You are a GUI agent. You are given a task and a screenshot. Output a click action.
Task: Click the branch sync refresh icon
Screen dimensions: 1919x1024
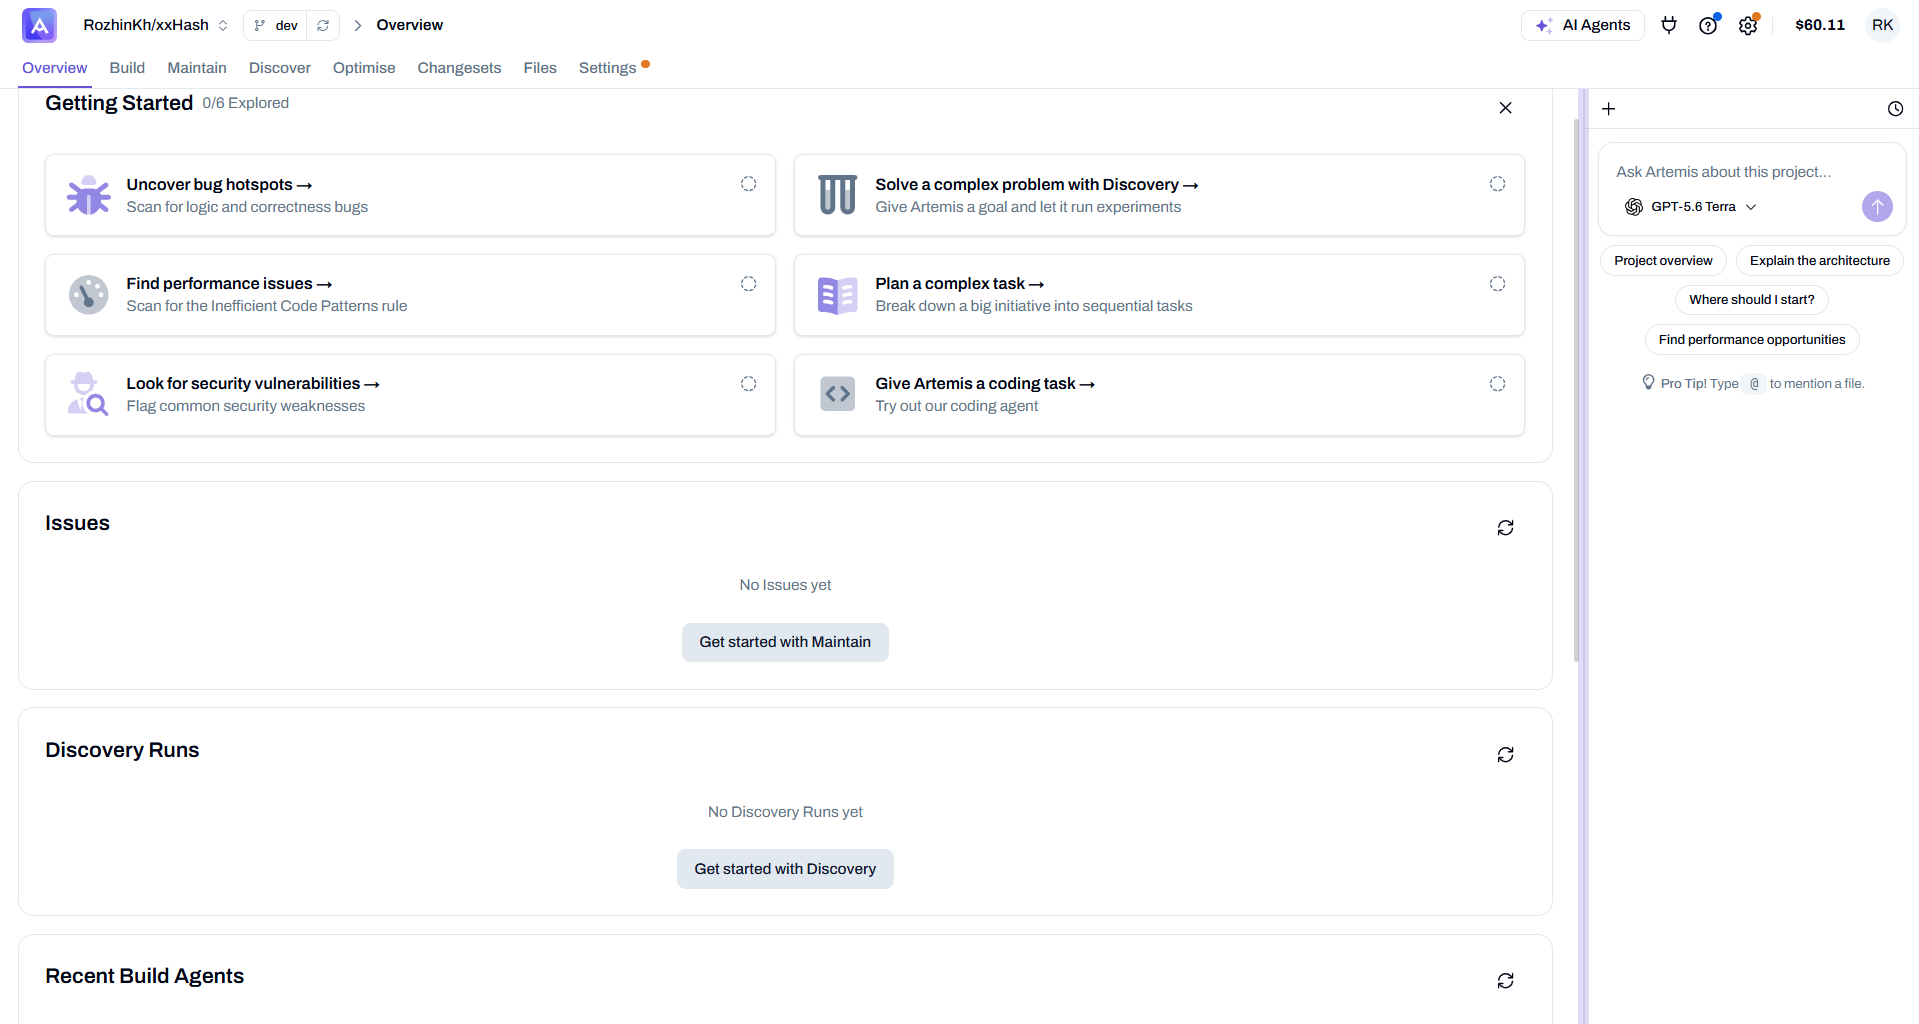323,25
